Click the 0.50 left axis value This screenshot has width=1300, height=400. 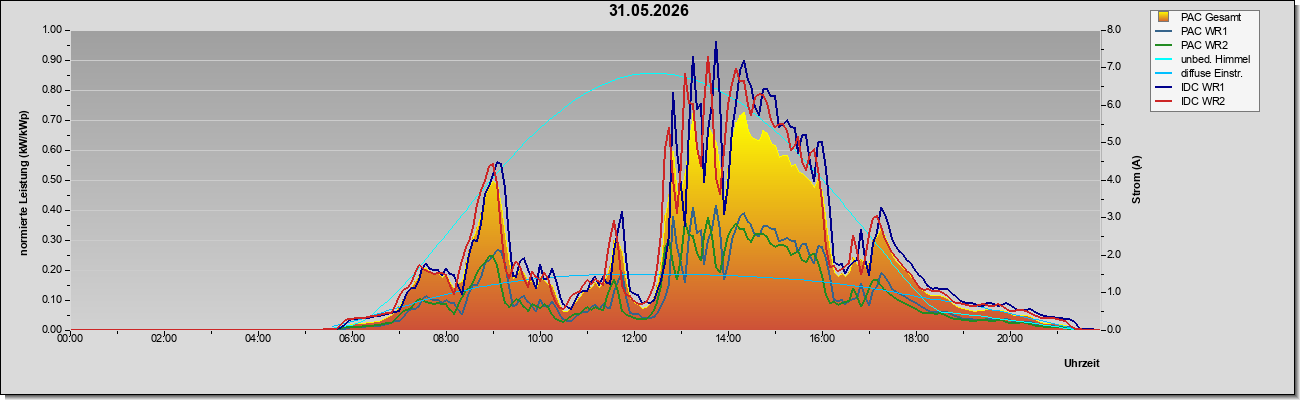[52, 180]
